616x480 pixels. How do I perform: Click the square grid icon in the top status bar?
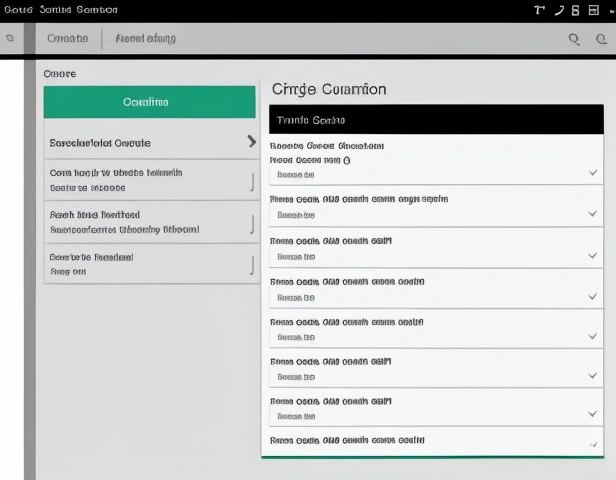point(593,10)
